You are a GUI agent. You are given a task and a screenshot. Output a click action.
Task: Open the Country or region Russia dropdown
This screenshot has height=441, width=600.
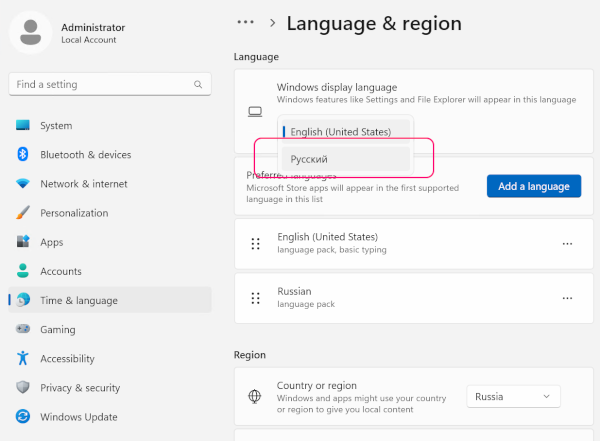click(513, 397)
